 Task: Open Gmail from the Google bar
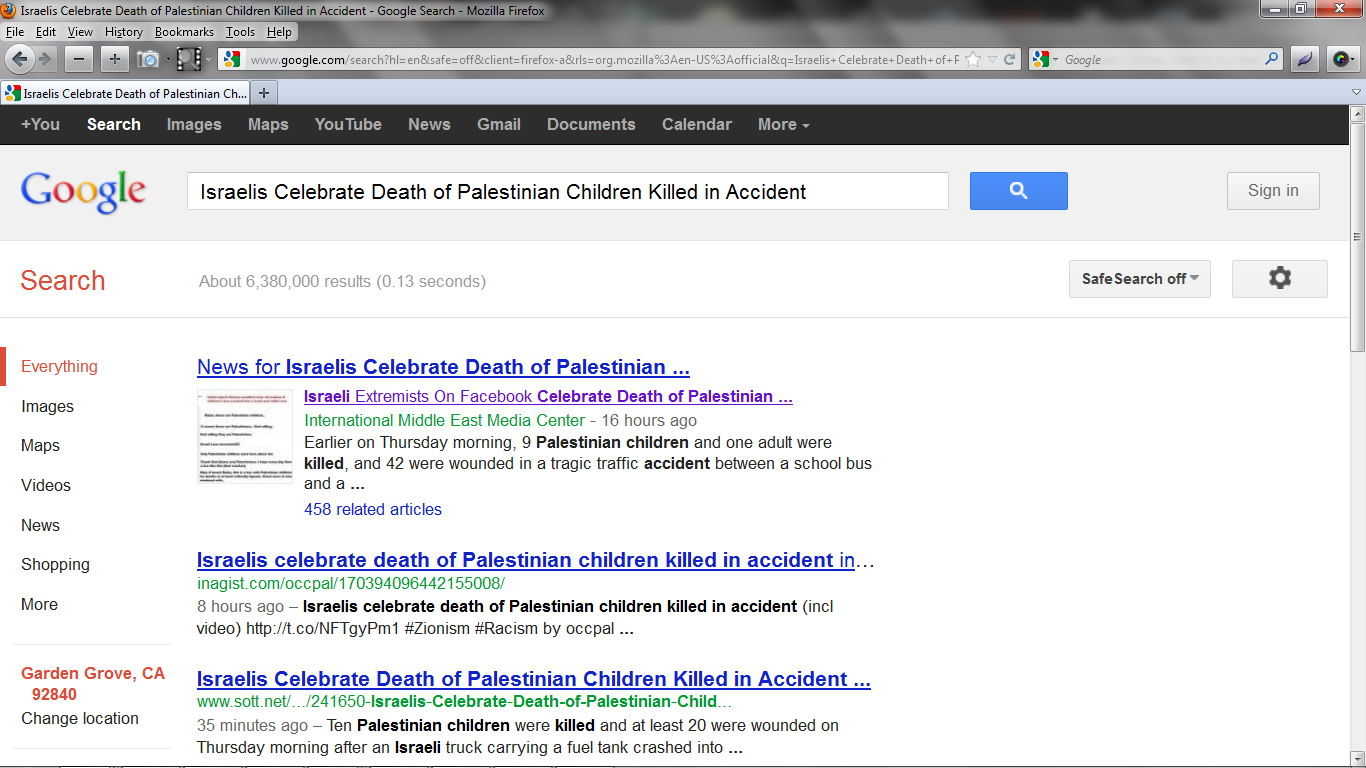point(499,125)
